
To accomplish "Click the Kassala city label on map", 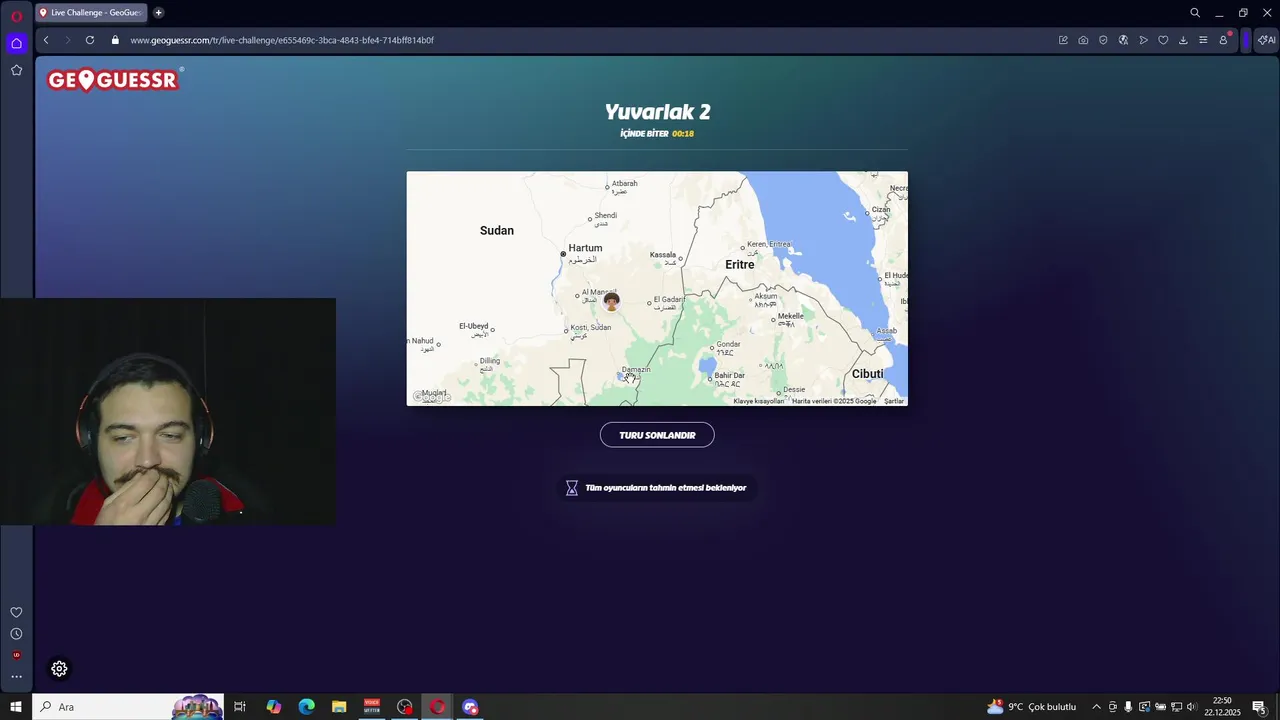I will 662,255.
